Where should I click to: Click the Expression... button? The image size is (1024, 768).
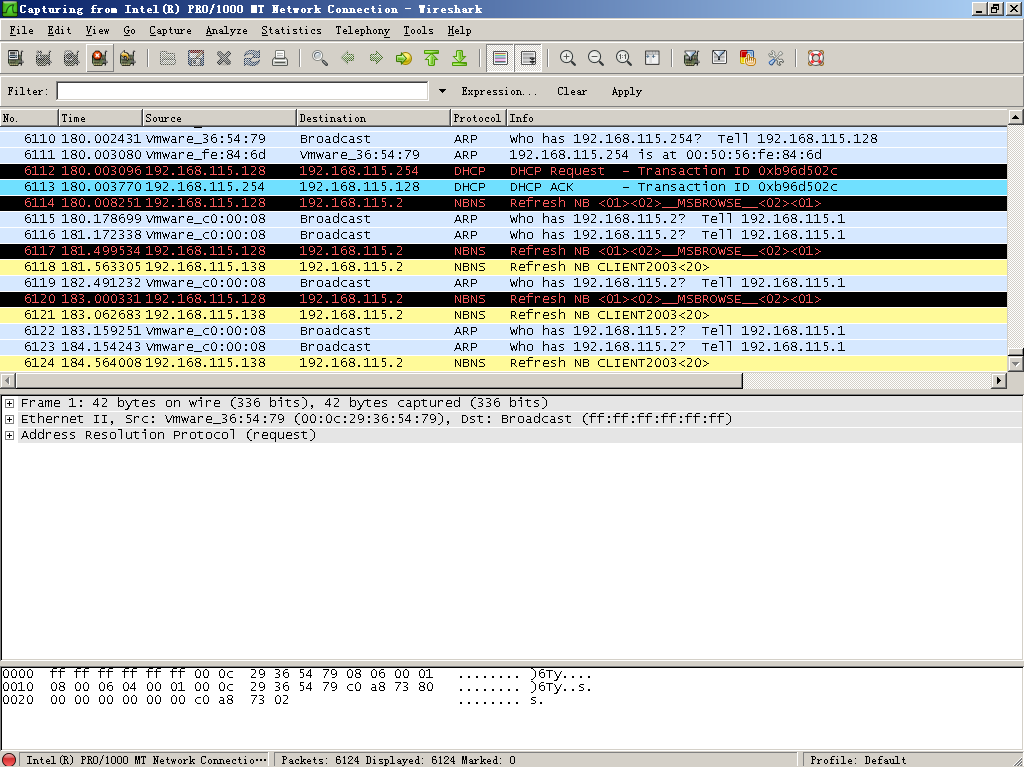click(x=499, y=91)
